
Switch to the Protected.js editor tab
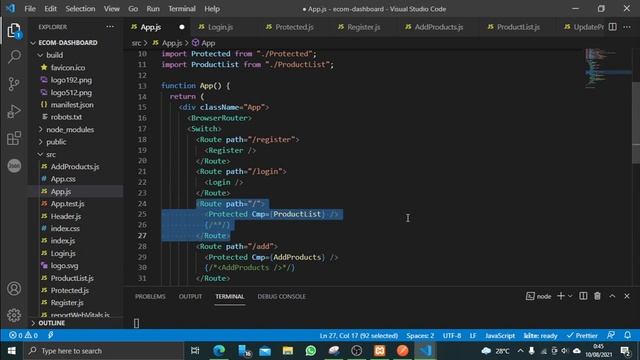coord(294,27)
